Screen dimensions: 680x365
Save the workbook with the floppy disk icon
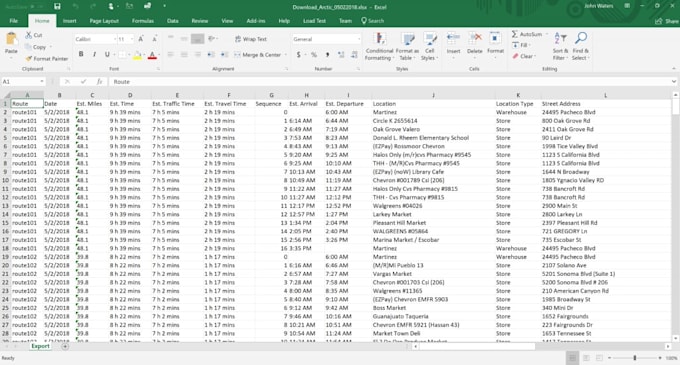click(x=57, y=7)
